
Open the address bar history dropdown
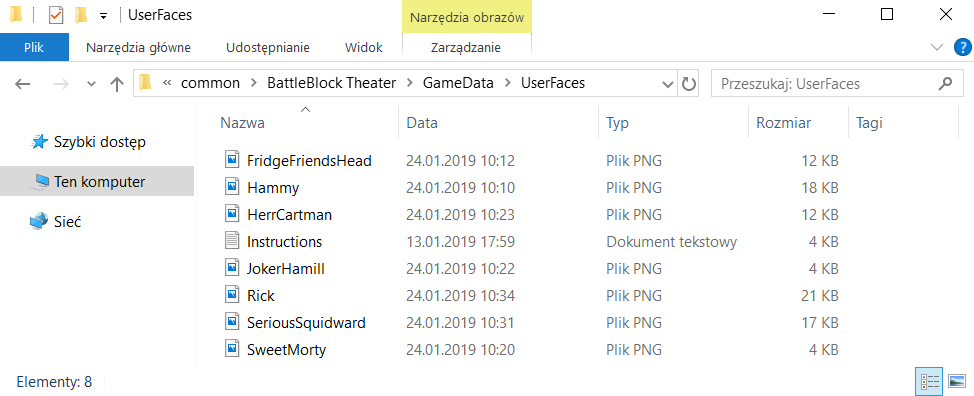(668, 84)
